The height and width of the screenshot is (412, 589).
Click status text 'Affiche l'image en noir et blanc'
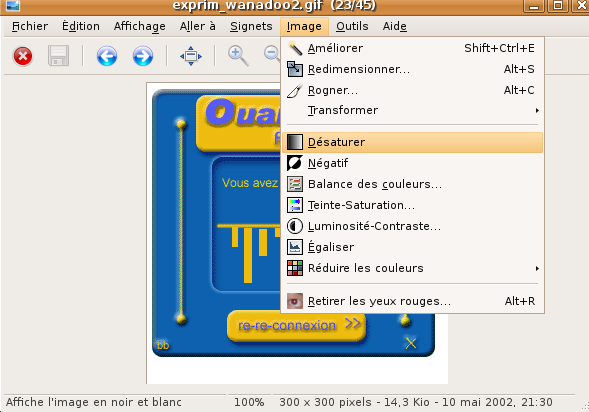[94, 402]
